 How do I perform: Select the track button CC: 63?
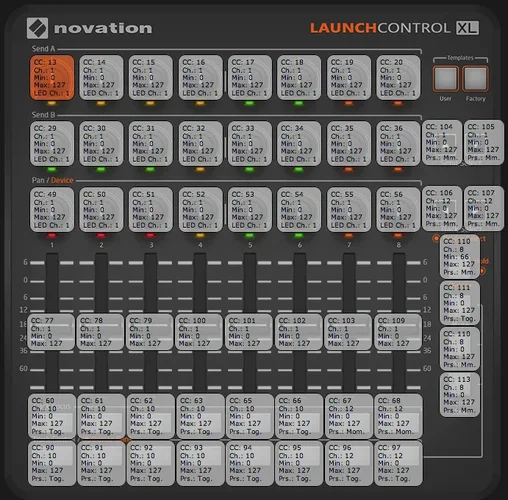tap(200, 416)
